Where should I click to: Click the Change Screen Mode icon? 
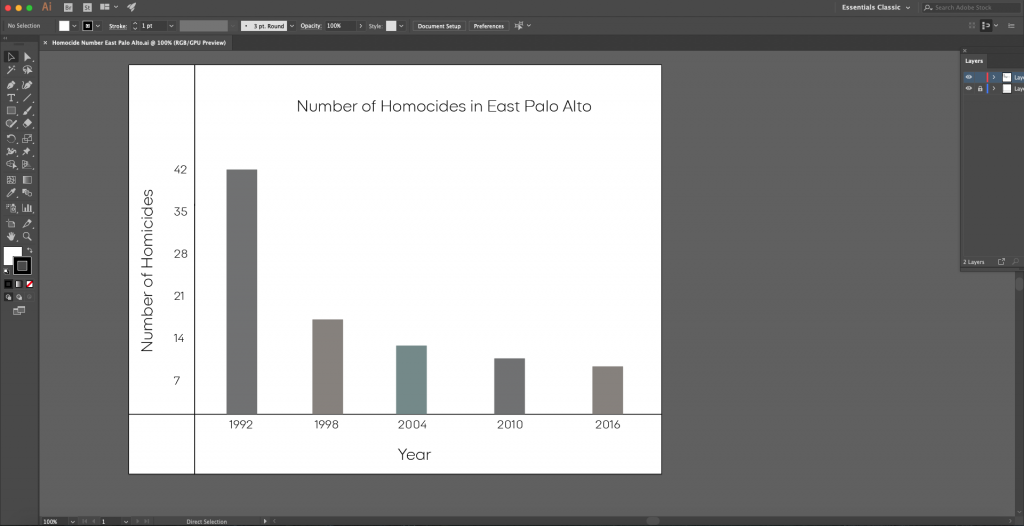(x=19, y=311)
